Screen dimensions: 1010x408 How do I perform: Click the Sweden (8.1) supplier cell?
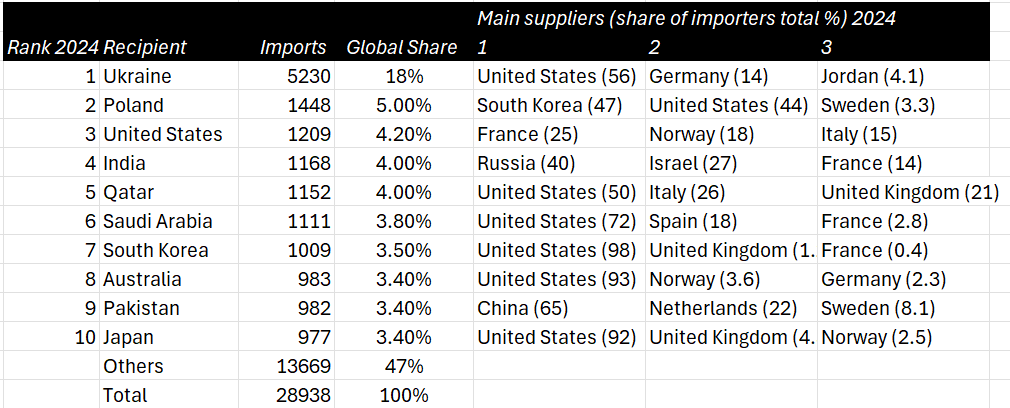pyautogui.click(x=903, y=309)
